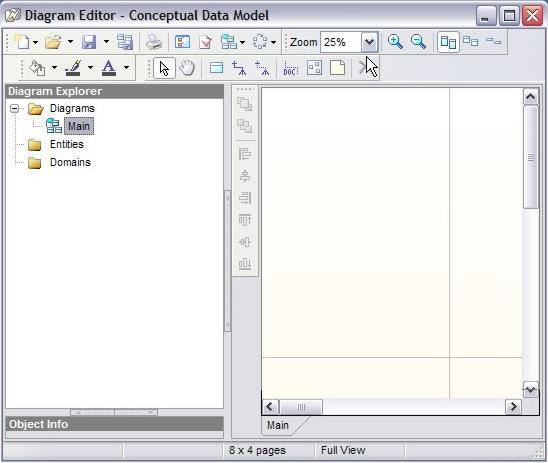The width and height of the screenshot is (548, 463).
Task: Click the "8 x 4 pages" status text
Action: pyautogui.click(x=257, y=450)
